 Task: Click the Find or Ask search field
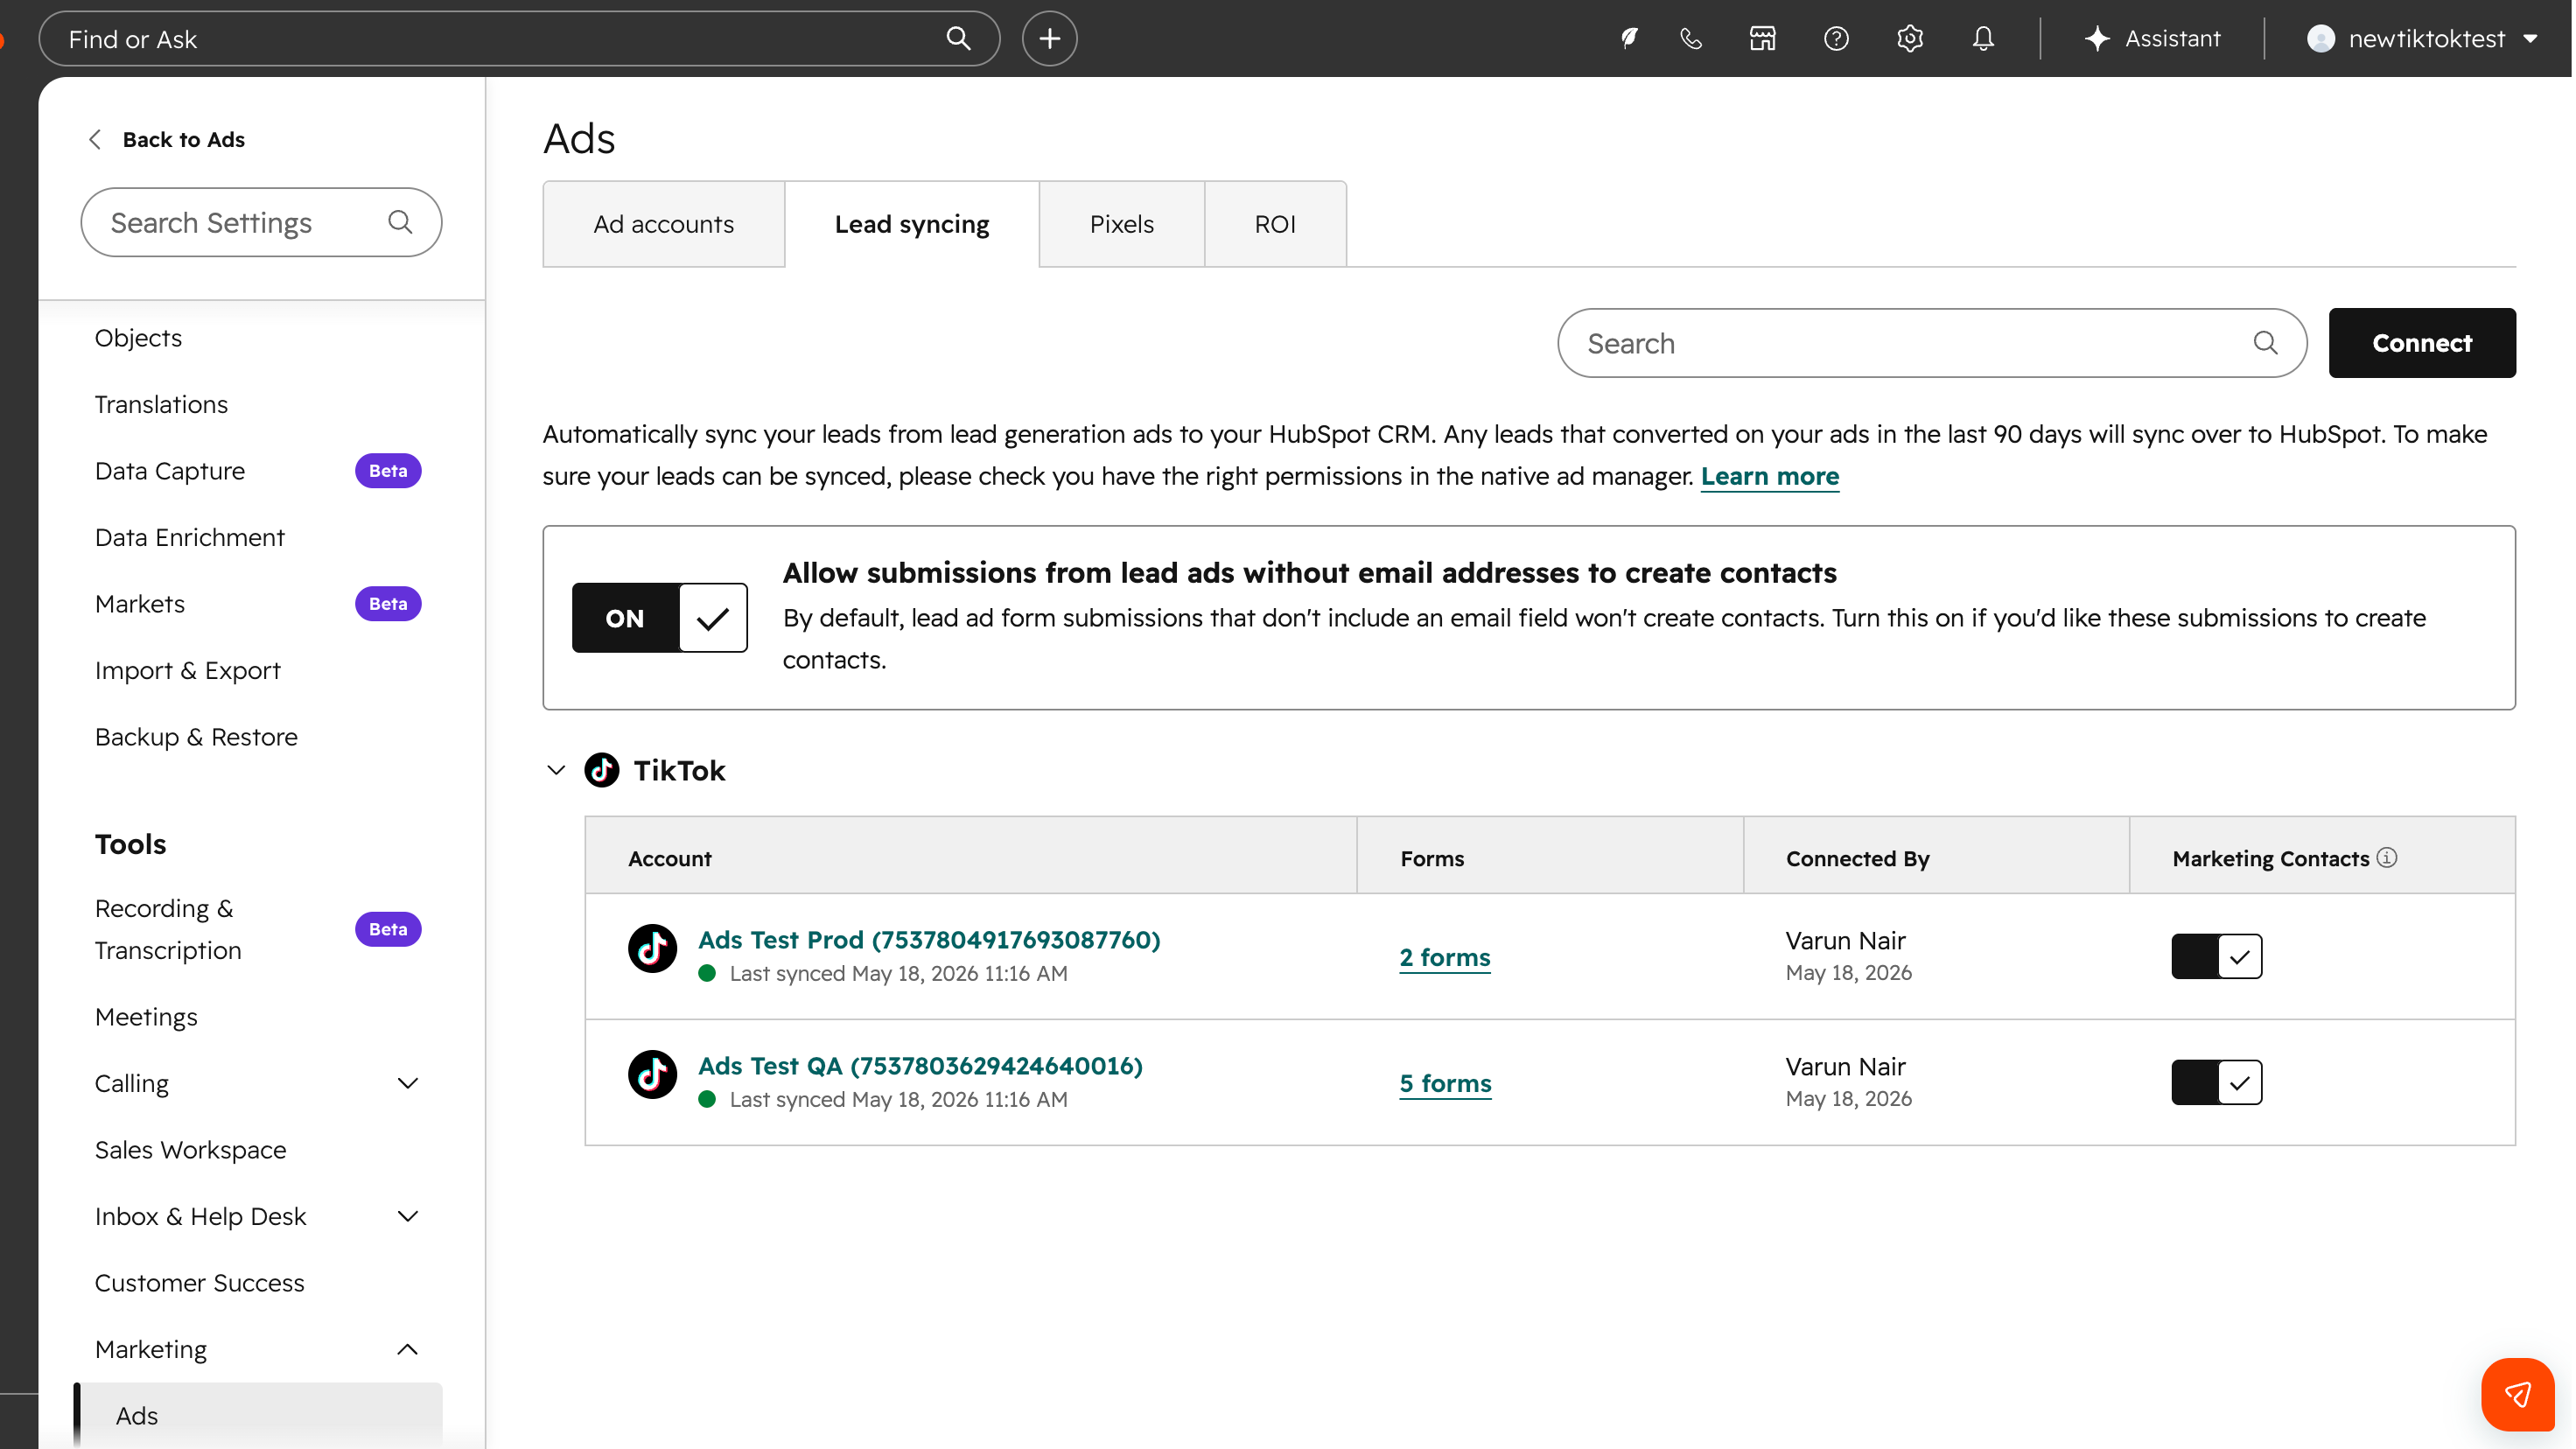(519, 39)
